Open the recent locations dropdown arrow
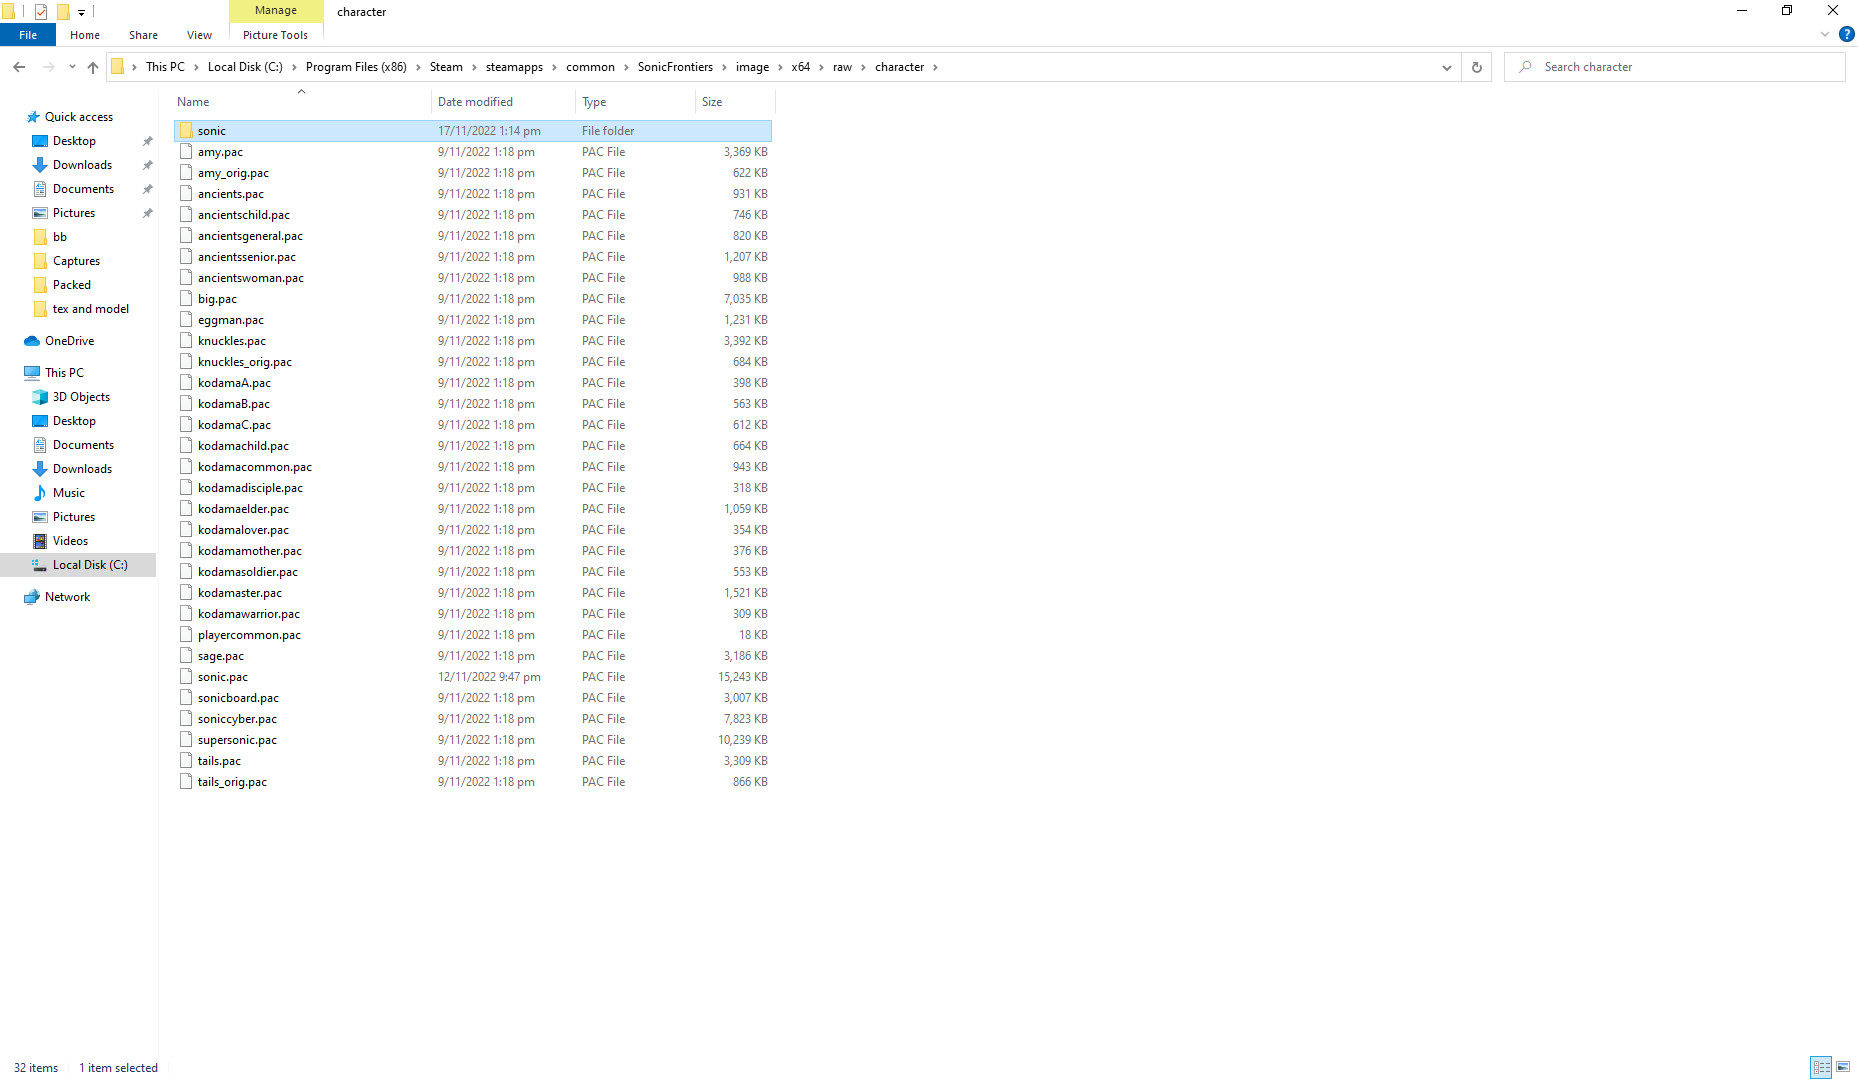The height and width of the screenshot is (1079, 1858). (72, 67)
